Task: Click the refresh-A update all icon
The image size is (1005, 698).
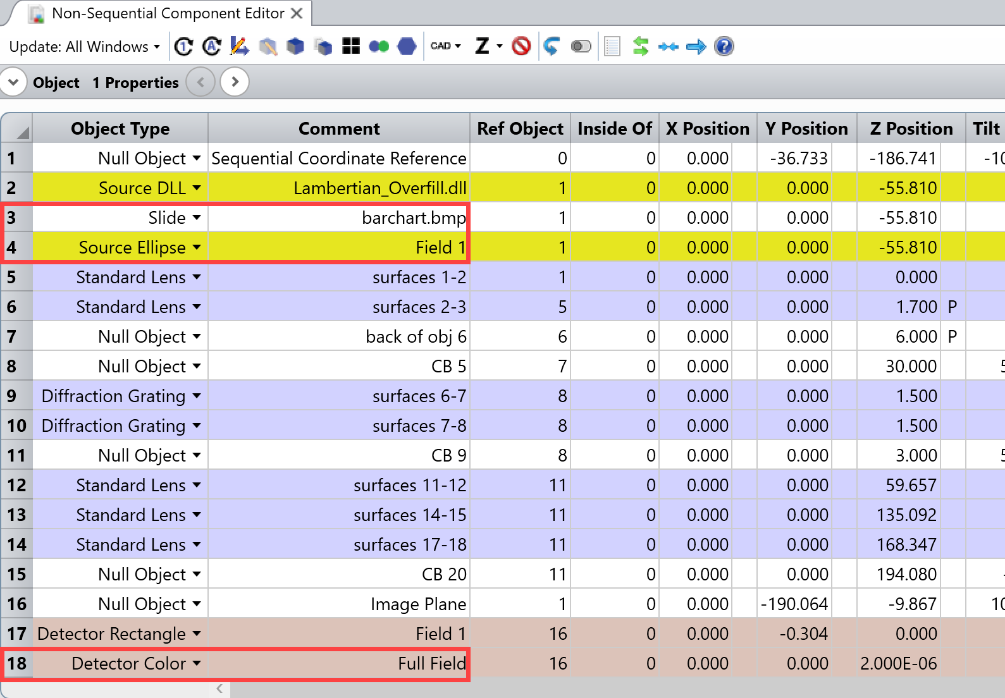Action: point(212,46)
